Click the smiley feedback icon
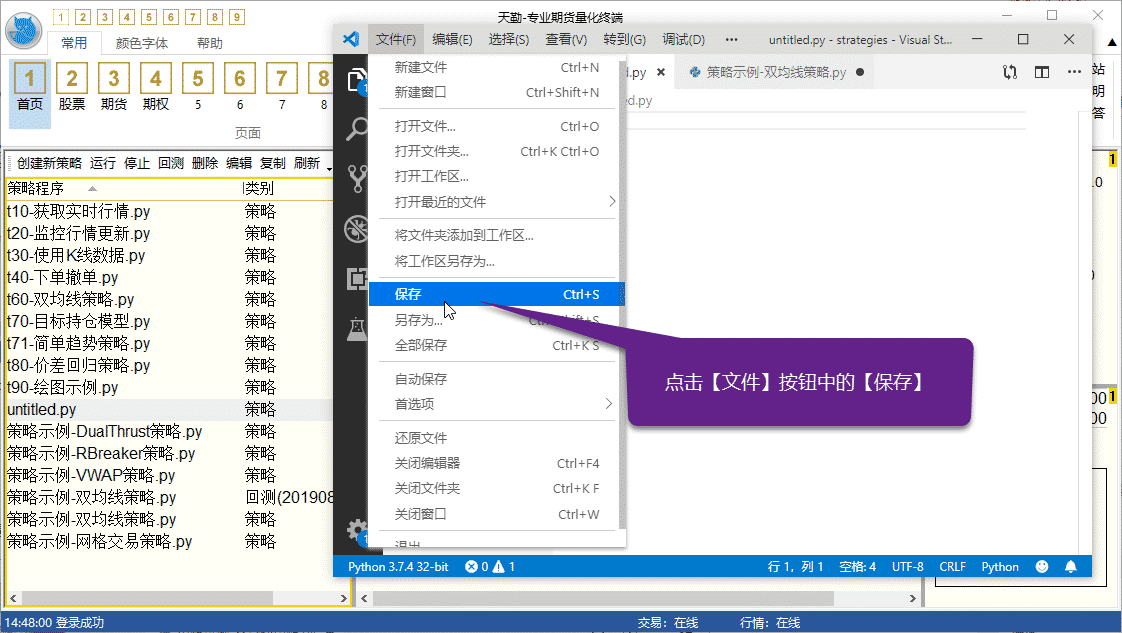 pos(1042,567)
